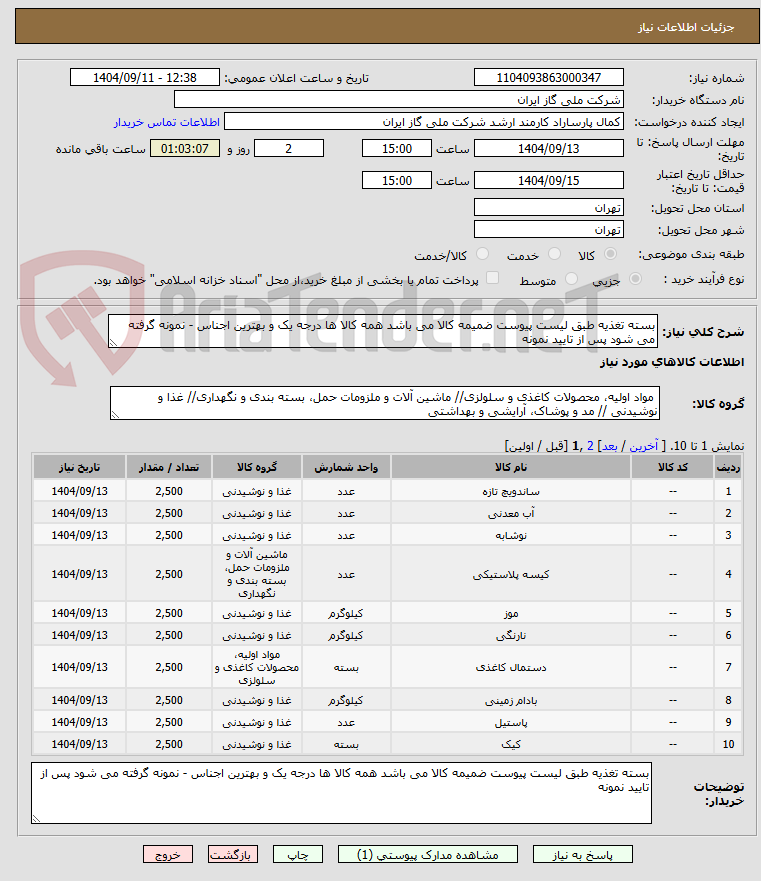Click the resize handle of توضیحات خریدار box
The width and height of the screenshot is (761, 881).
[36, 819]
